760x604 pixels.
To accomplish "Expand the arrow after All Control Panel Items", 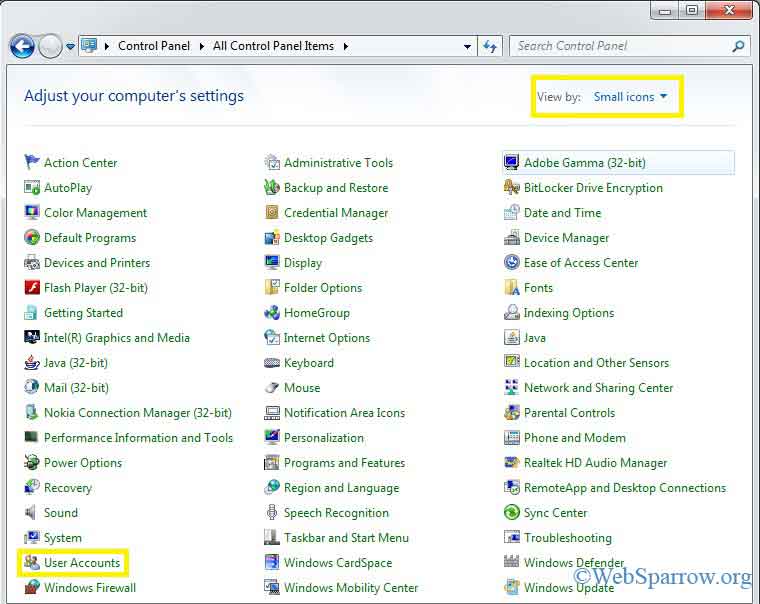I will [346, 47].
